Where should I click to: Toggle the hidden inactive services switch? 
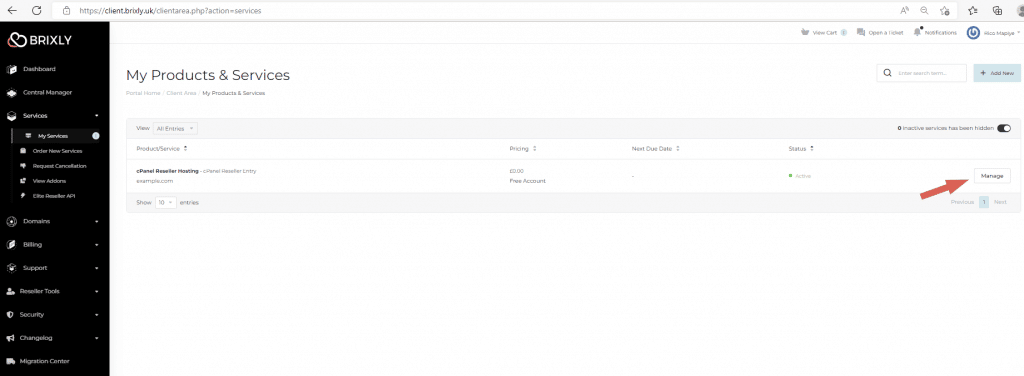click(x=1004, y=129)
